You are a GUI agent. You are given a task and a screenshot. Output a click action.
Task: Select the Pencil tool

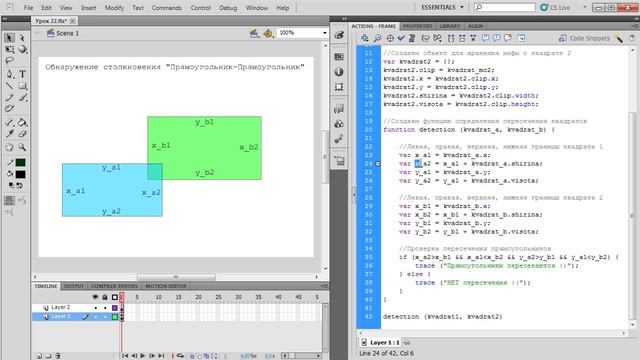click(9, 97)
